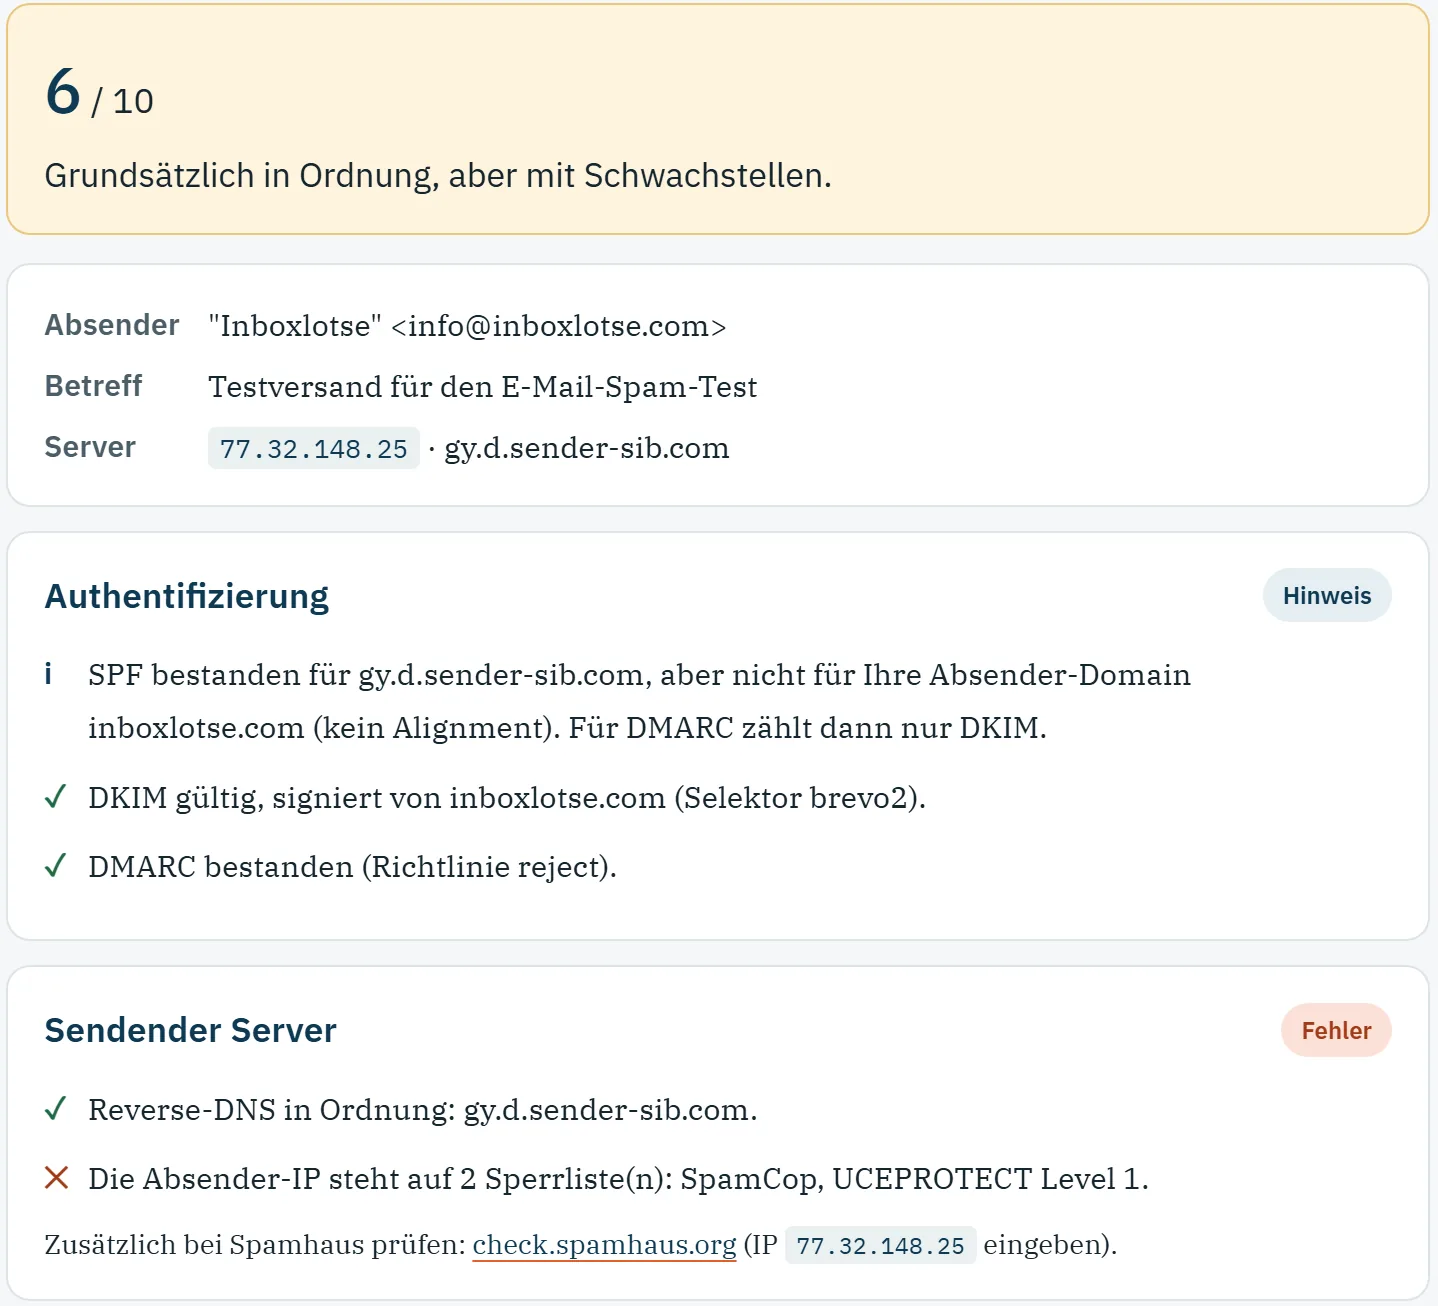This screenshot has width=1438, height=1306.
Task: Click the Sendender Server heading
Action: [191, 1030]
